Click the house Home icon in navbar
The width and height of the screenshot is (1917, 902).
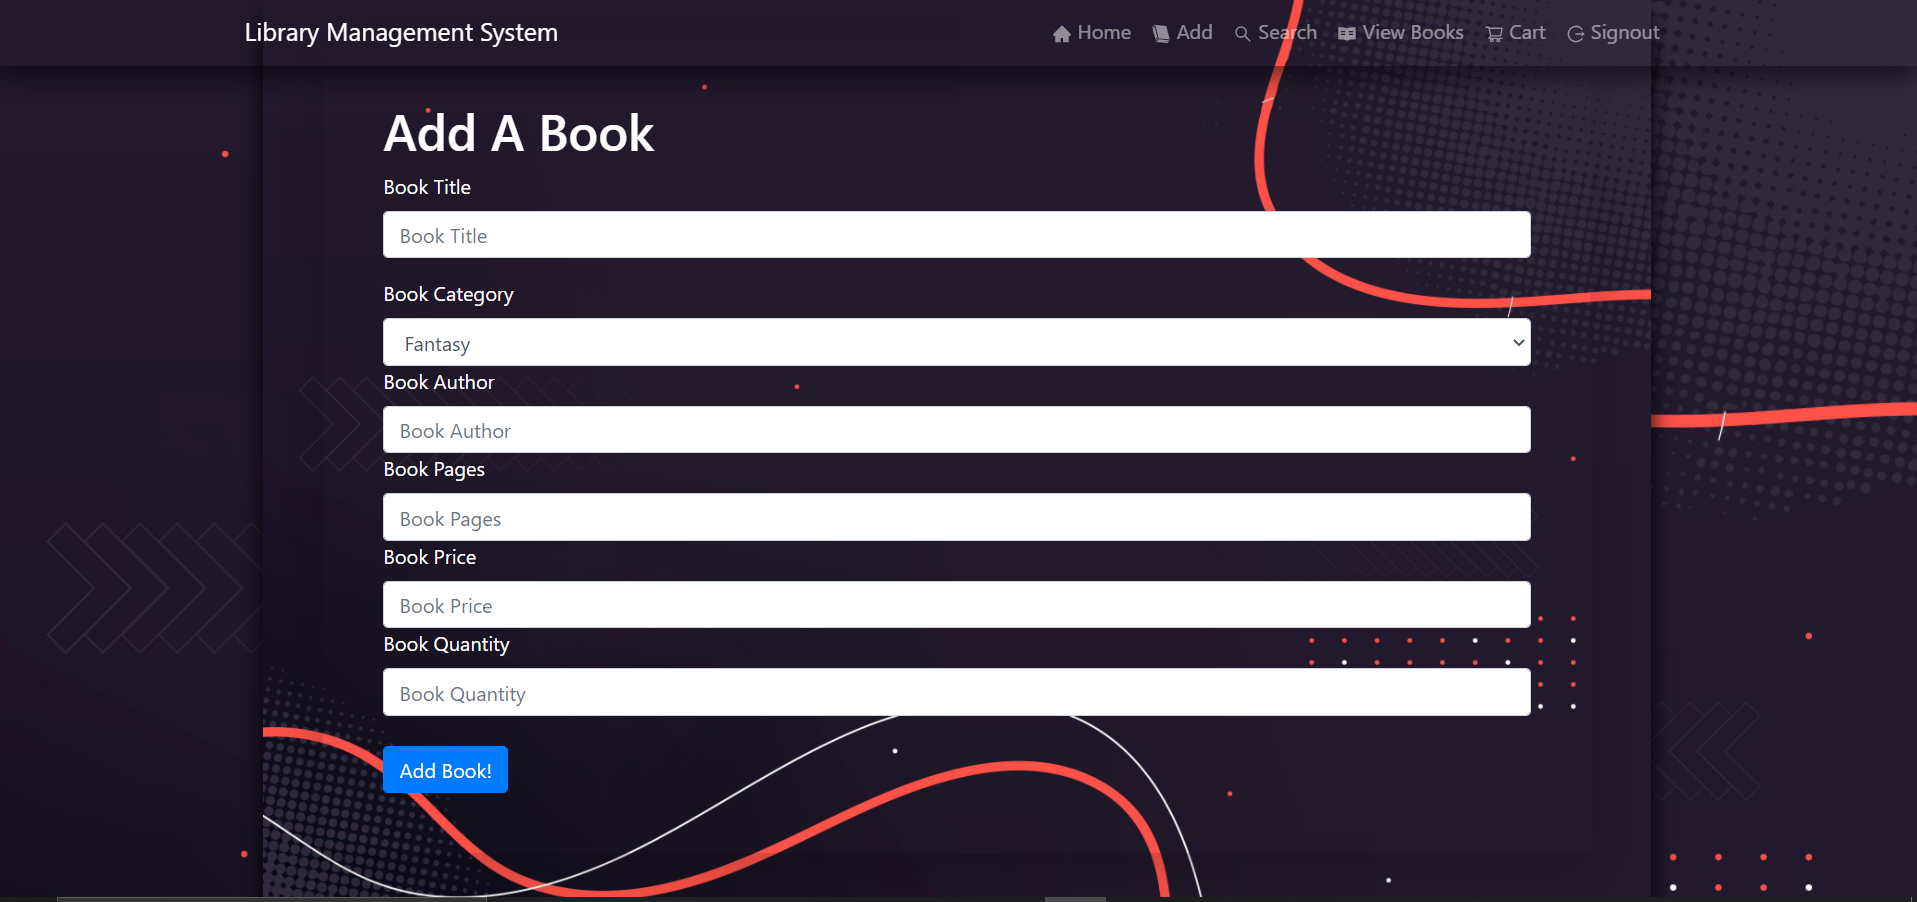coord(1061,32)
